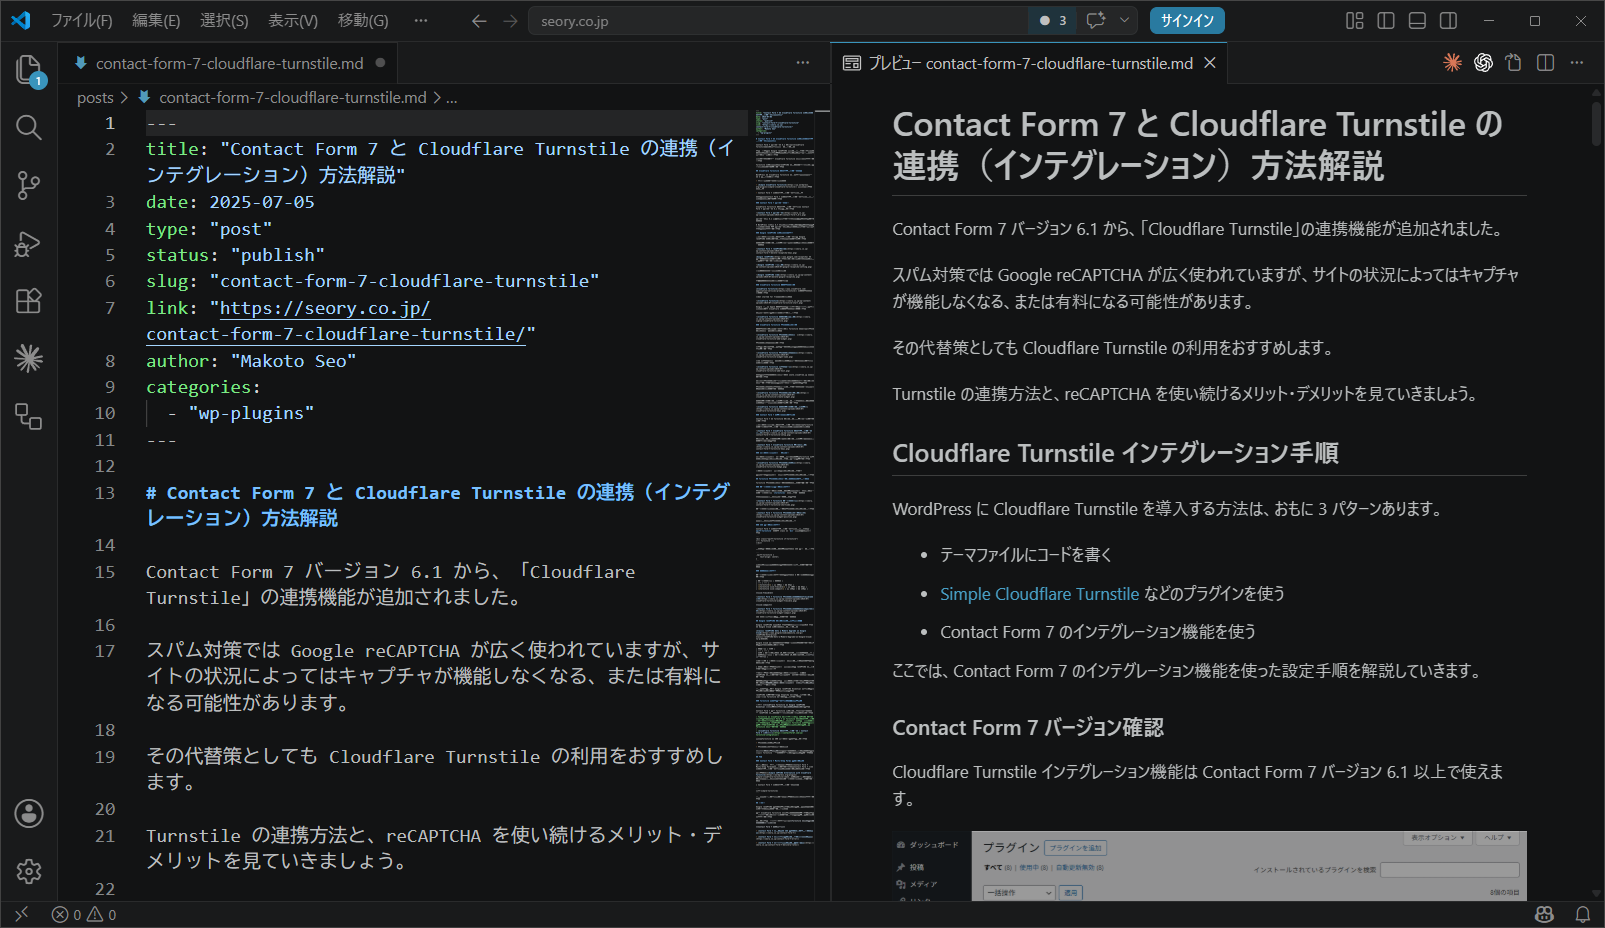This screenshot has height=928, width=1605.
Task: Toggle the primary side bar
Action: click(x=1386, y=20)
